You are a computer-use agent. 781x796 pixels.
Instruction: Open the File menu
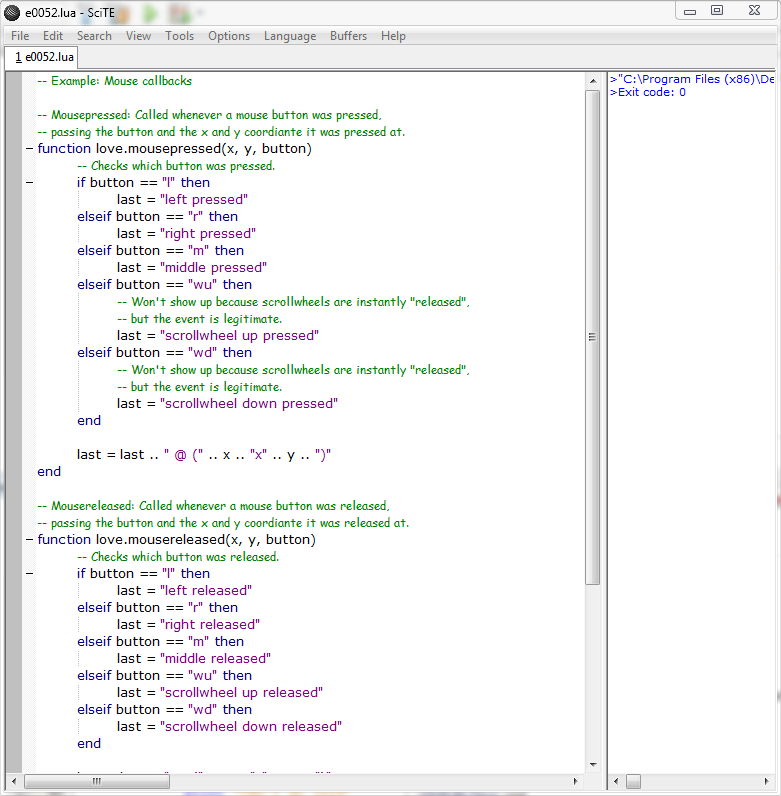pos(20,36)
